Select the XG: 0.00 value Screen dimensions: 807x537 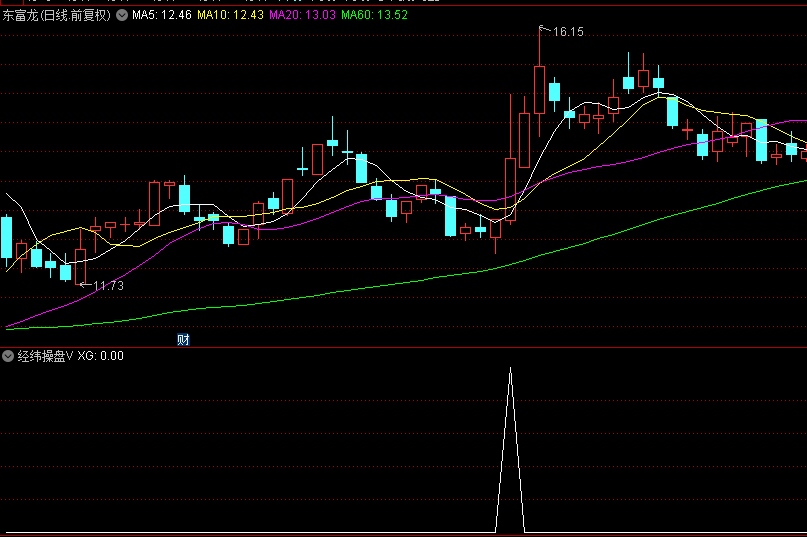pyautogui.click(x=100, y=356)
